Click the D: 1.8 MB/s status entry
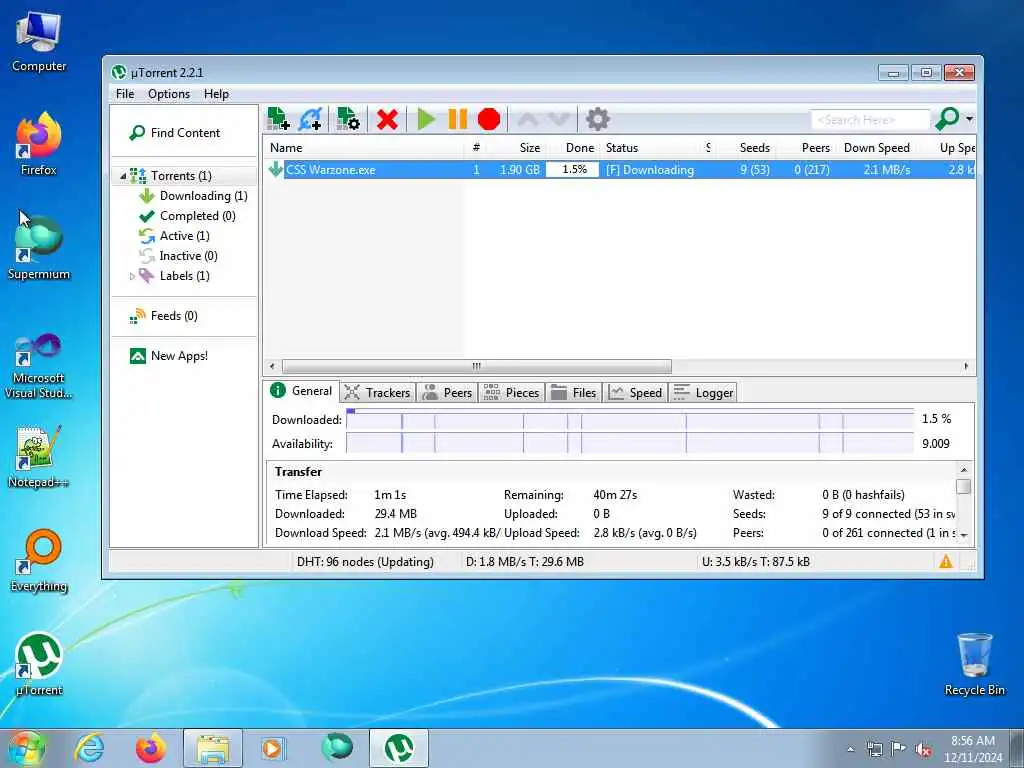 [x=525, y=562]
